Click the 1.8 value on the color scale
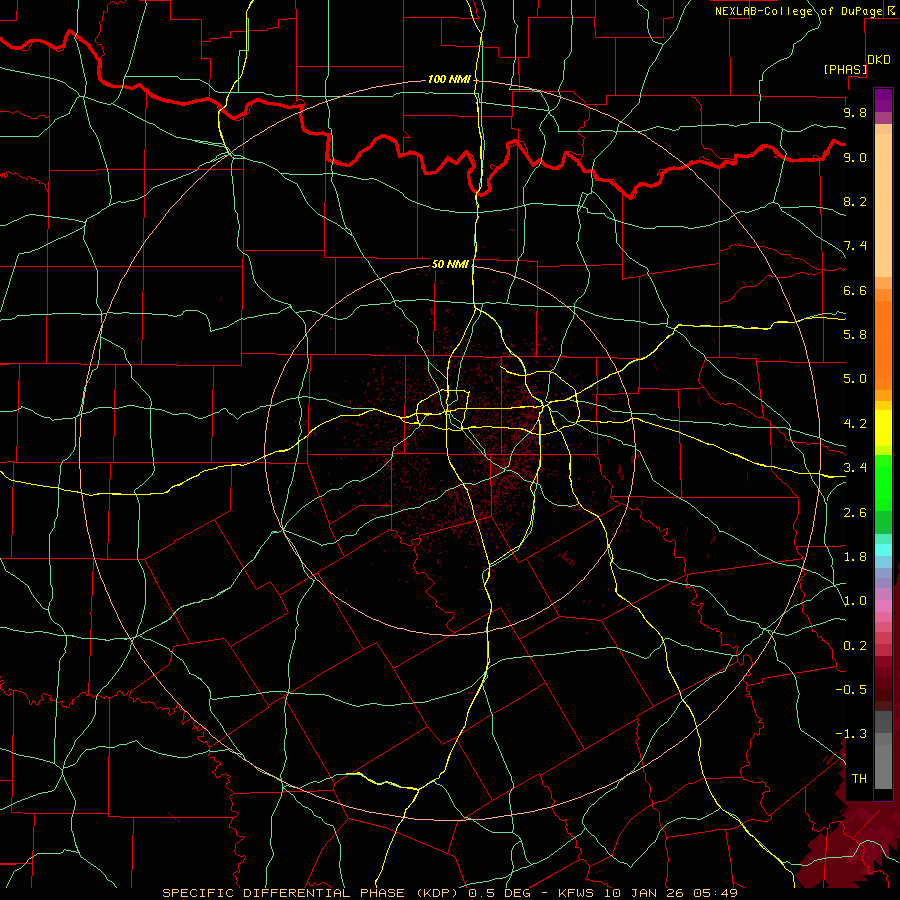The height and width of the screenshot is (900, 900). tap(855, 557)
